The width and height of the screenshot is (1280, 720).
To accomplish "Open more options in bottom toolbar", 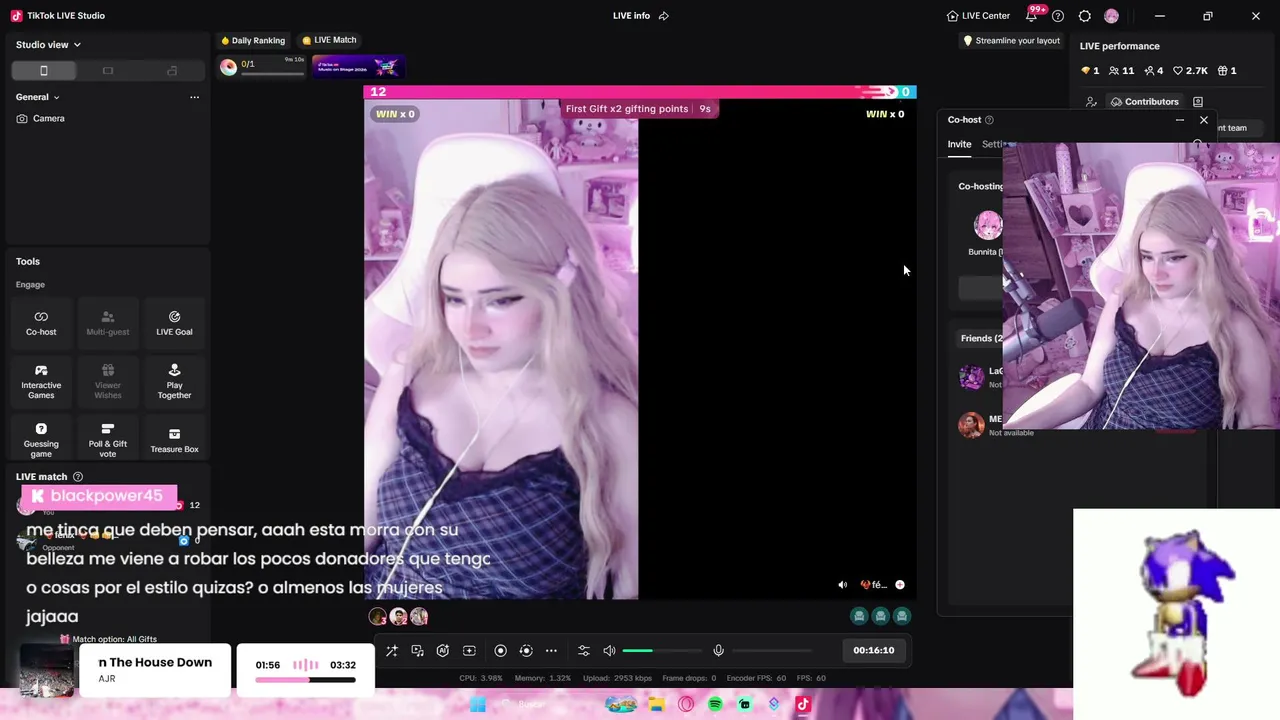I will (551, 651).
